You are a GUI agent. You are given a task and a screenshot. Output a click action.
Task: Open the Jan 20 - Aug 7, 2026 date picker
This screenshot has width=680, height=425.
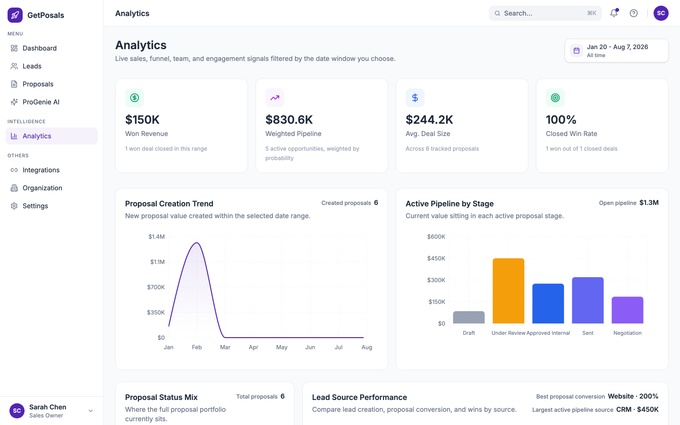[616, 51]
